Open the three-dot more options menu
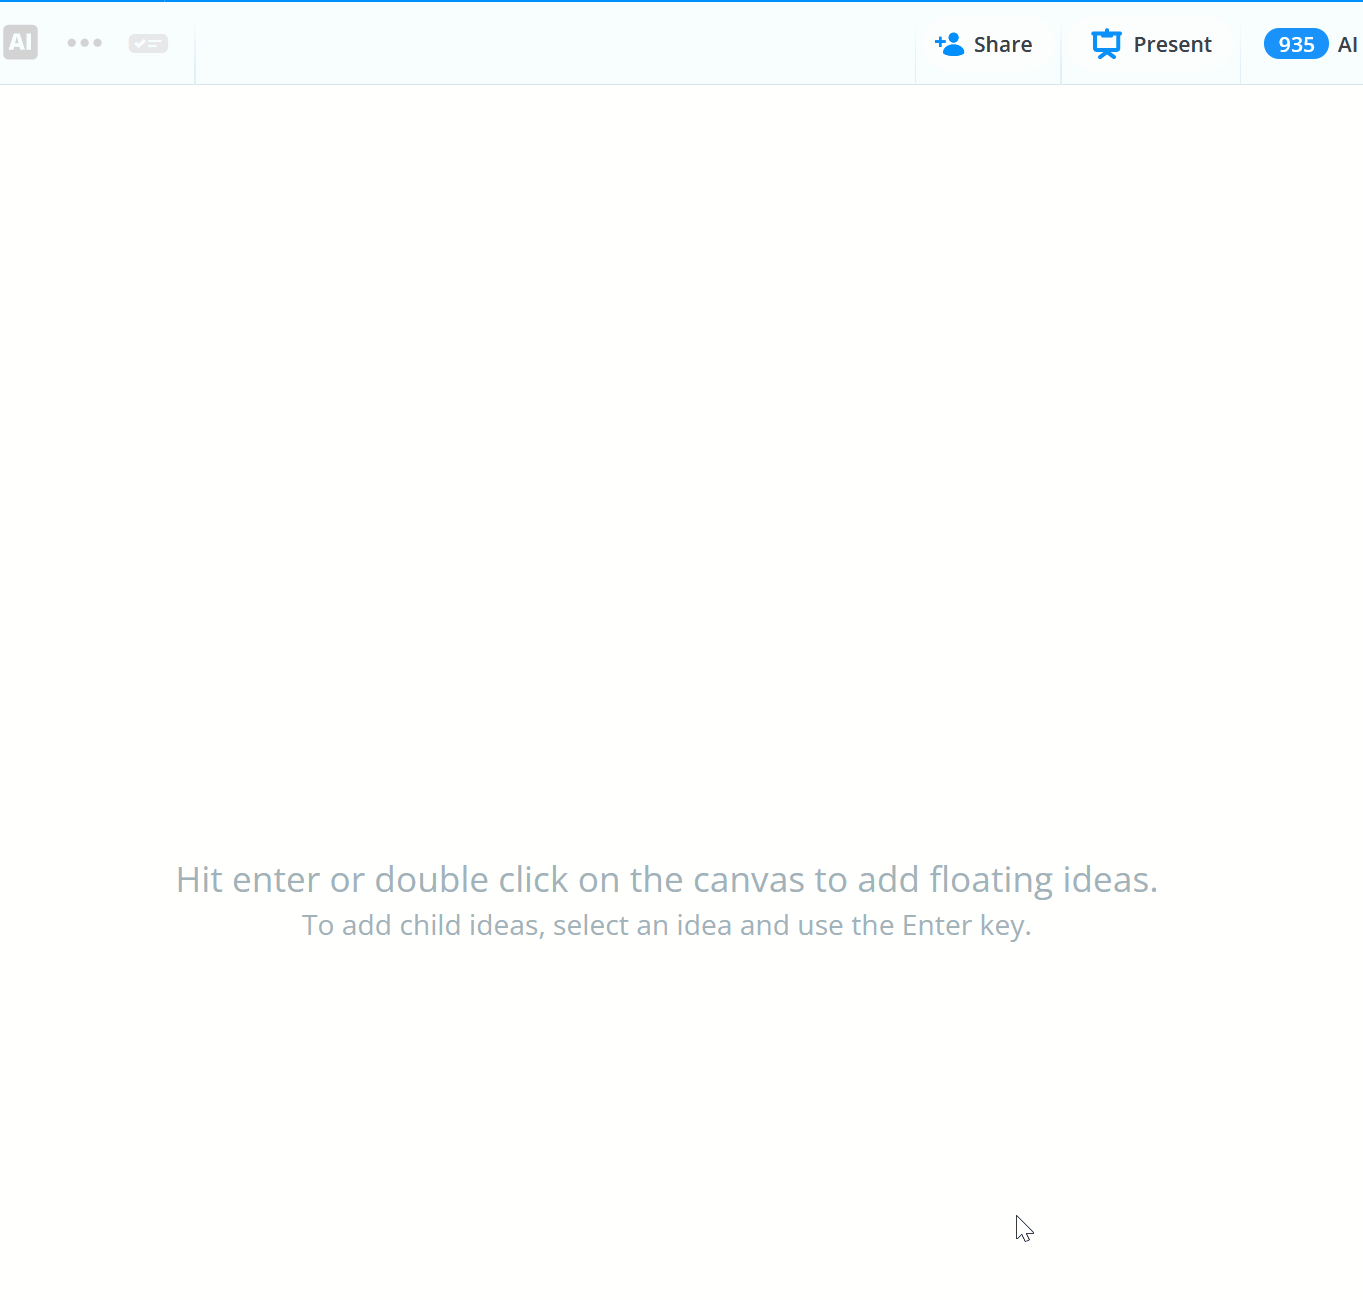 [84, 43]
